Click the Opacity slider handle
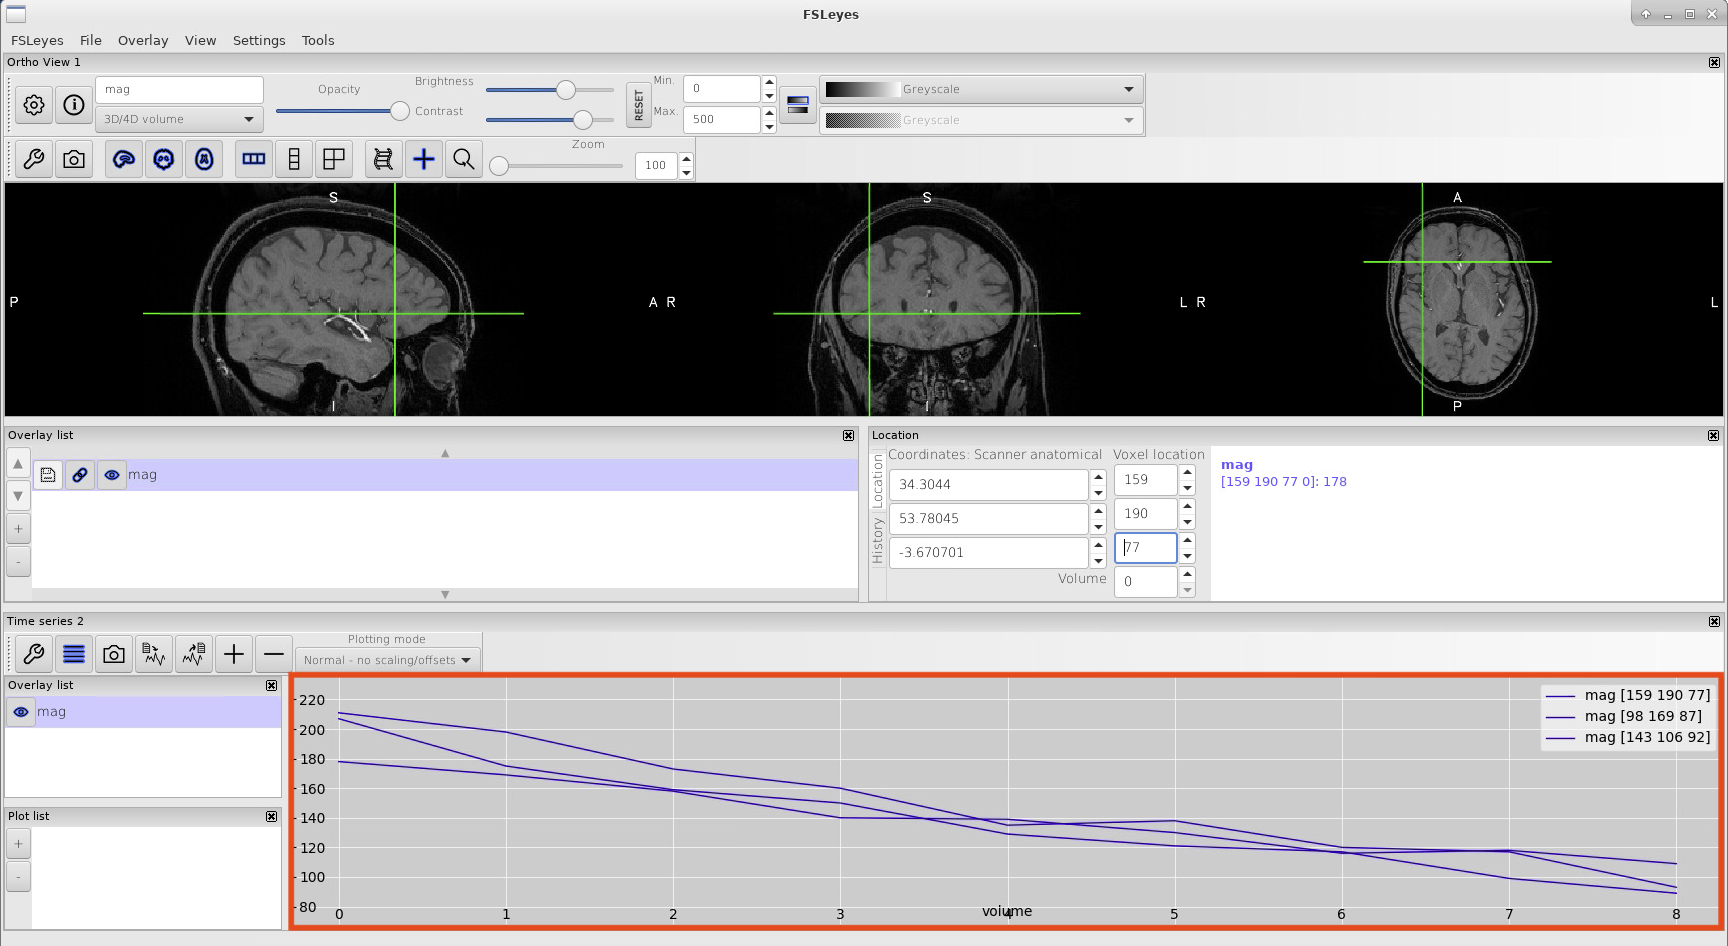This screenshot has width=1728, height=946. [x=400, y=111]
